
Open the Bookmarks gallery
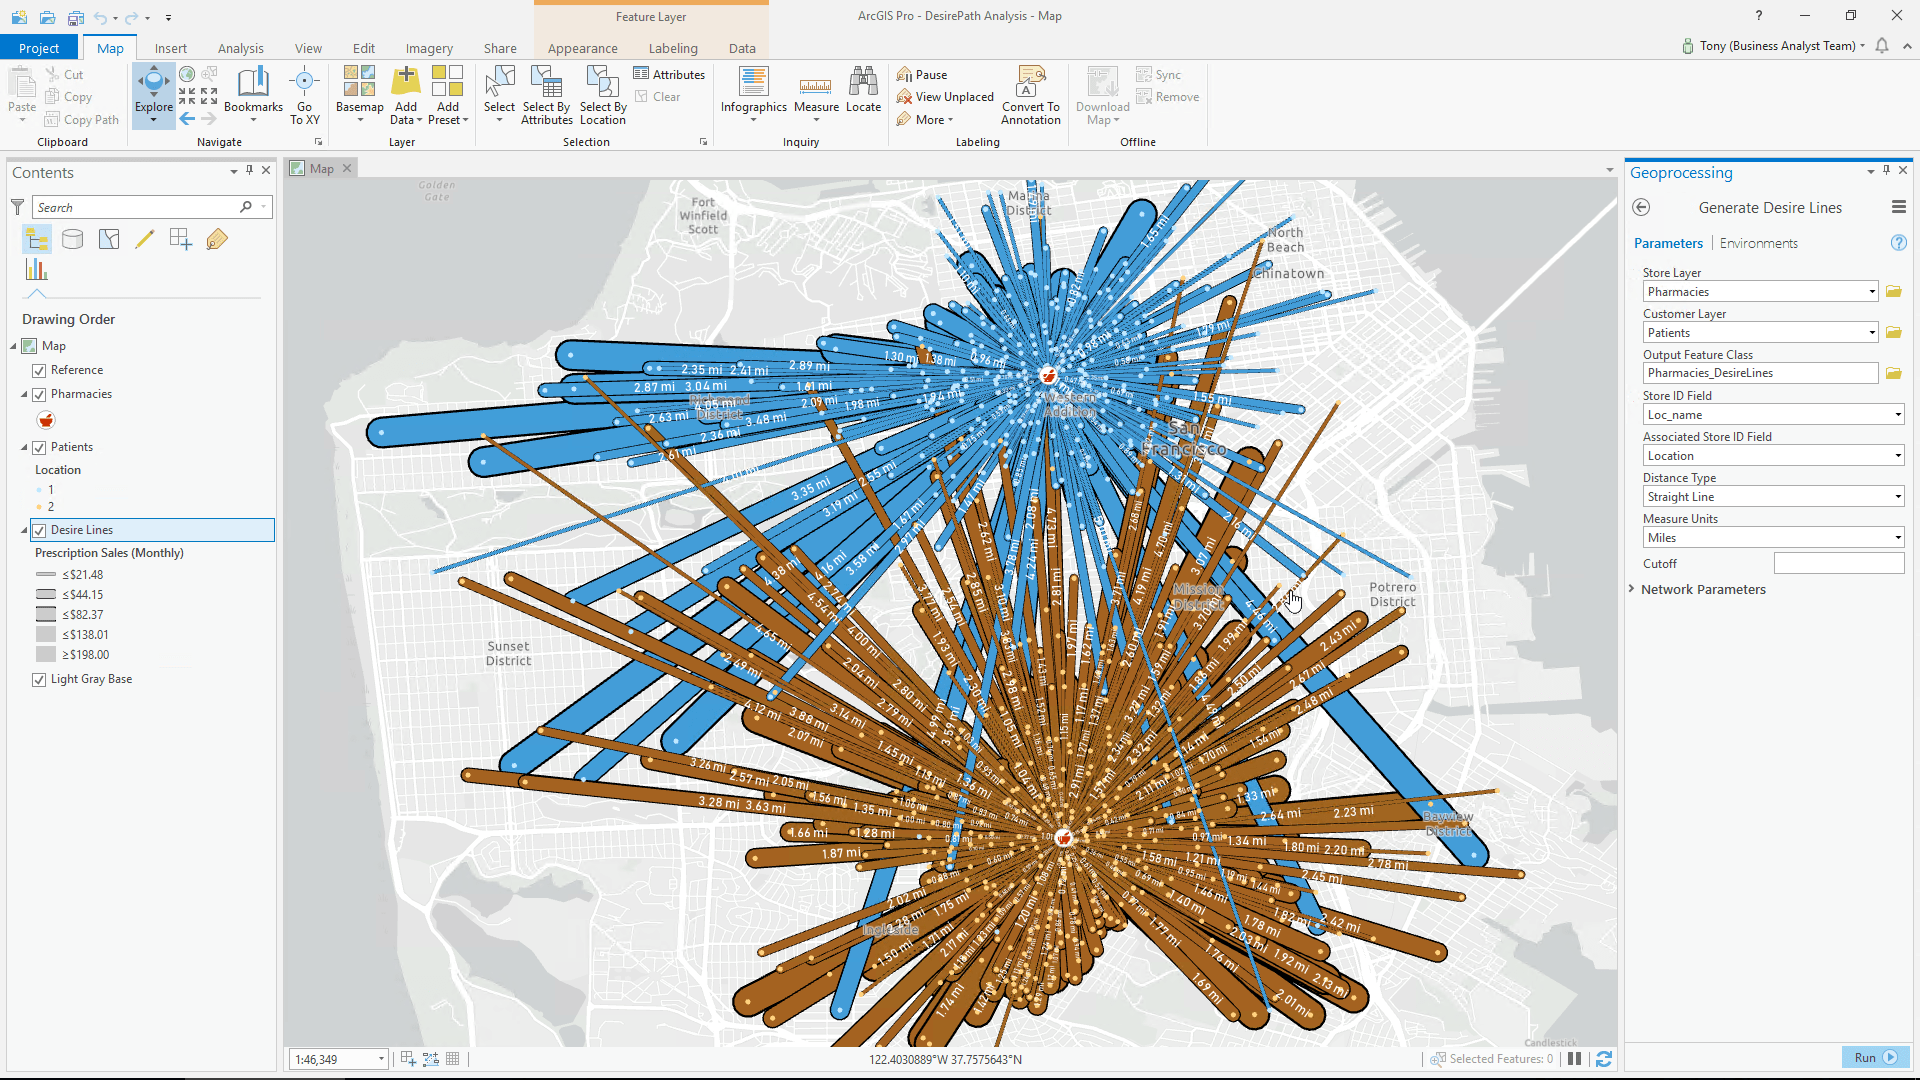(x=253, y=95)
